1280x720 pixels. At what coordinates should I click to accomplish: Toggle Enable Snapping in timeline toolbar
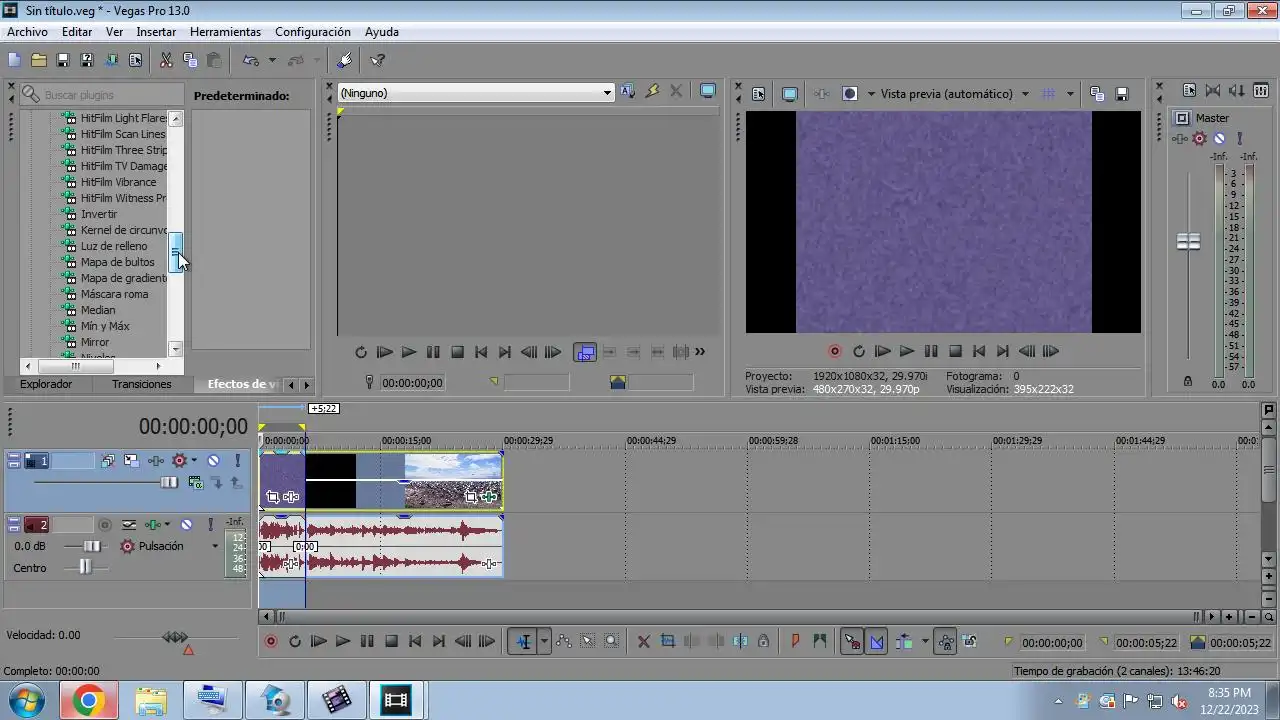point(852,642)
